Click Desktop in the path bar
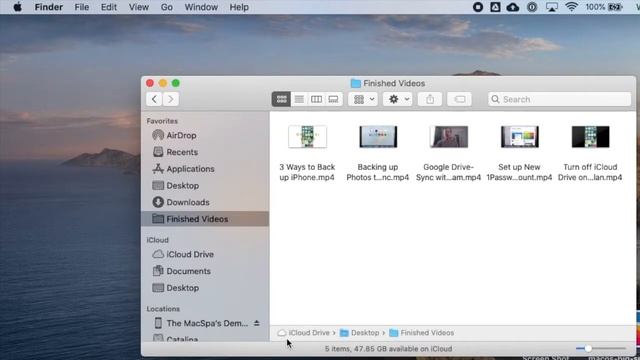Viewport: 640px width, 360px height. coord(360,333)
